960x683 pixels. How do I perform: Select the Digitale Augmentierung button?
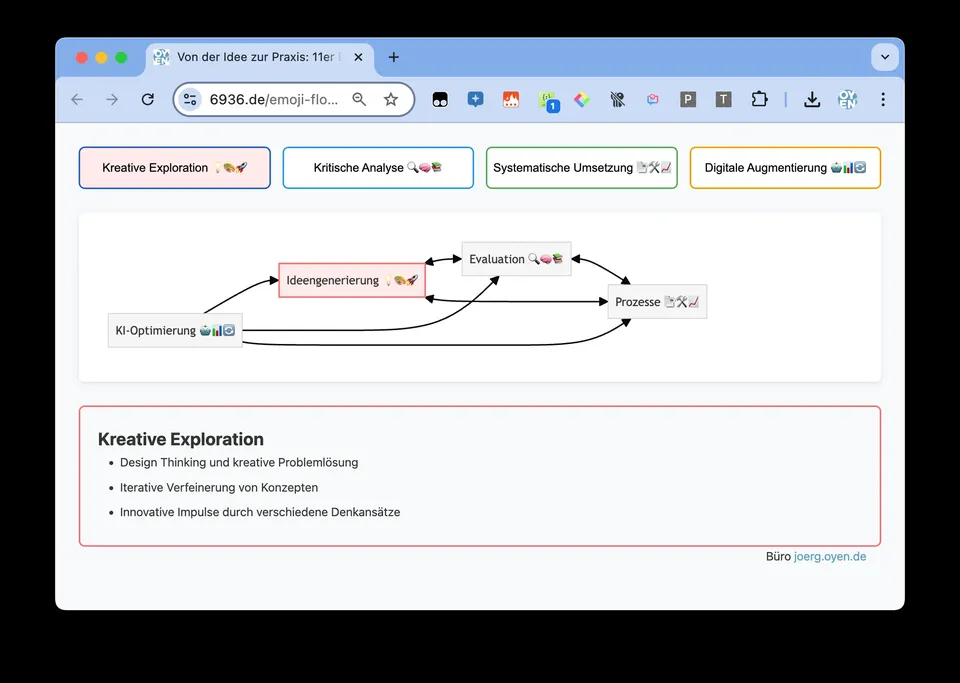[785, 168]
